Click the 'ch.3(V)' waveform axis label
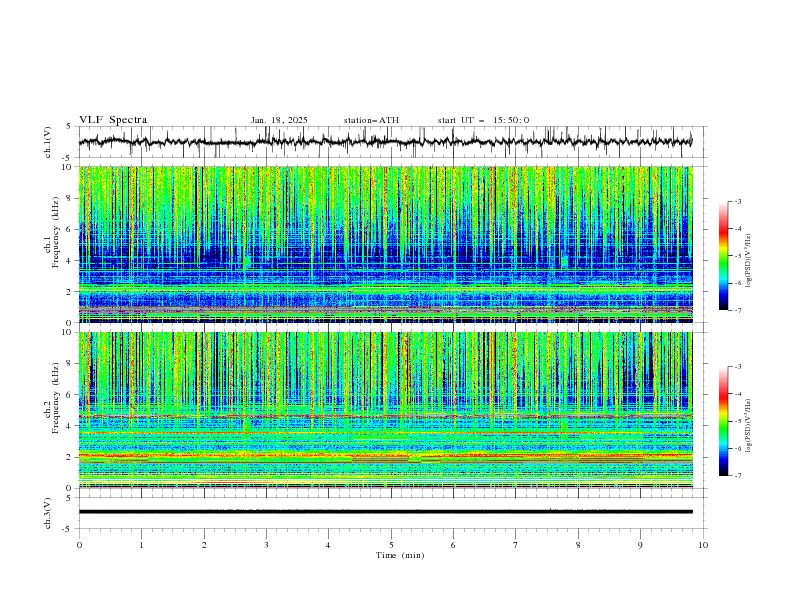The height and width of the screenshot is (612, 792). click(48, 513)
